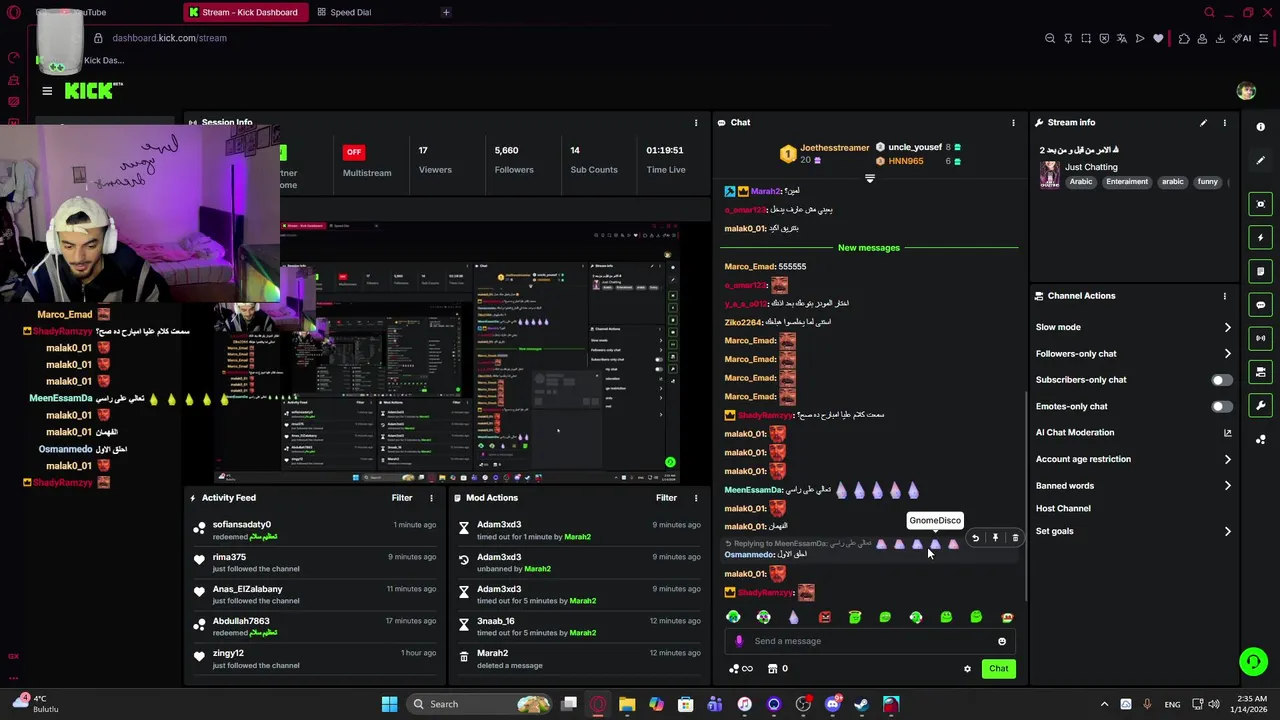The image size is (1280, 720).
Task: Toggle the channel actions sidebar icon
Action: (x=1260, y=372)
